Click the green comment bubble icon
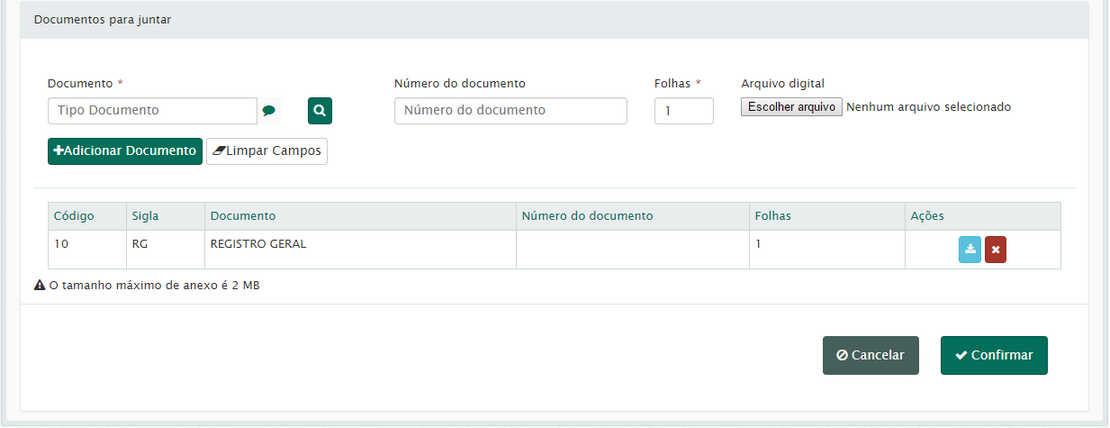 click(269, 111)
